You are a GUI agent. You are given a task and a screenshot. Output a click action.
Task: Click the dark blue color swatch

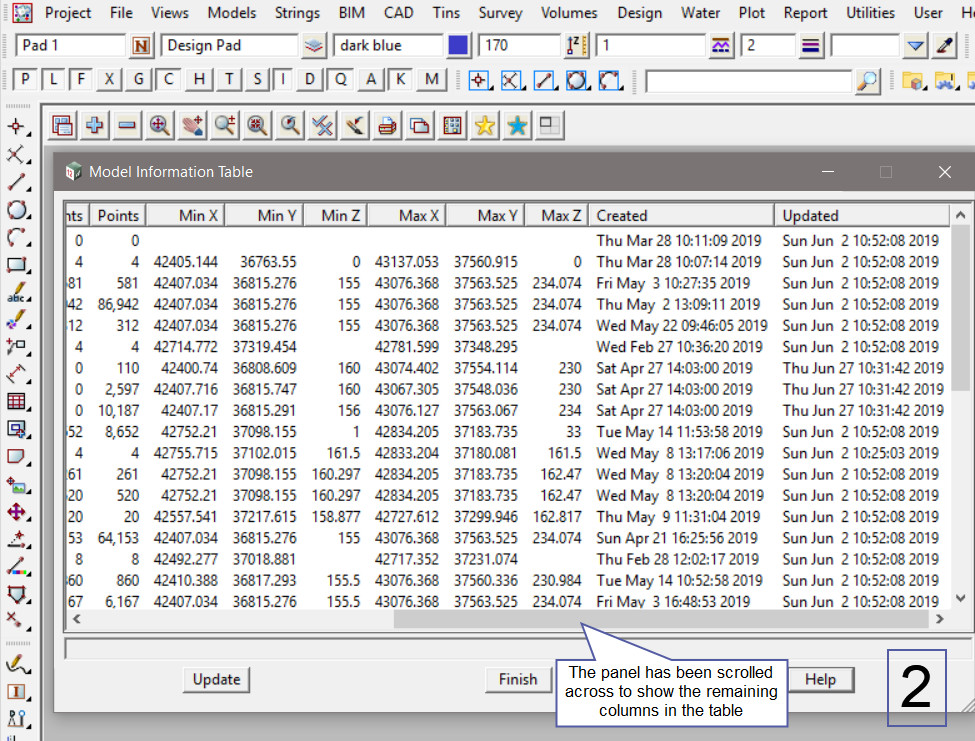point(458,46)
